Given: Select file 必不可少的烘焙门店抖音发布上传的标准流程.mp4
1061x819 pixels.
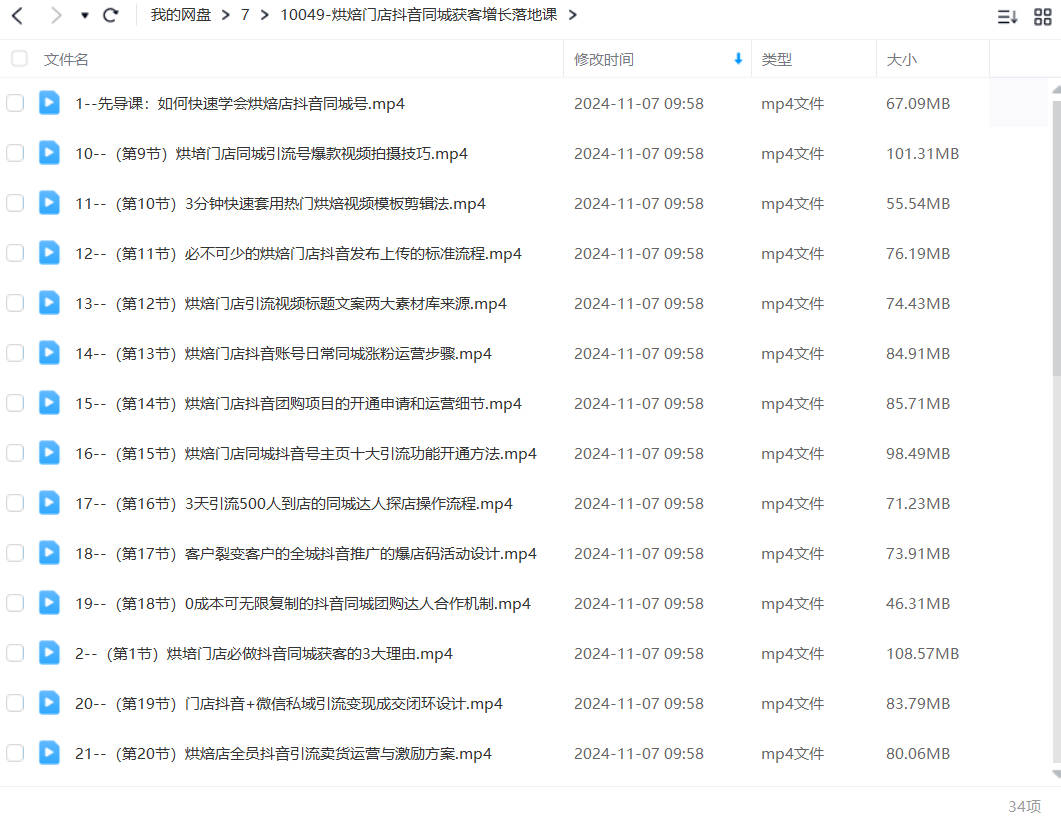Looking at the screenshot, I should point(298,254).
